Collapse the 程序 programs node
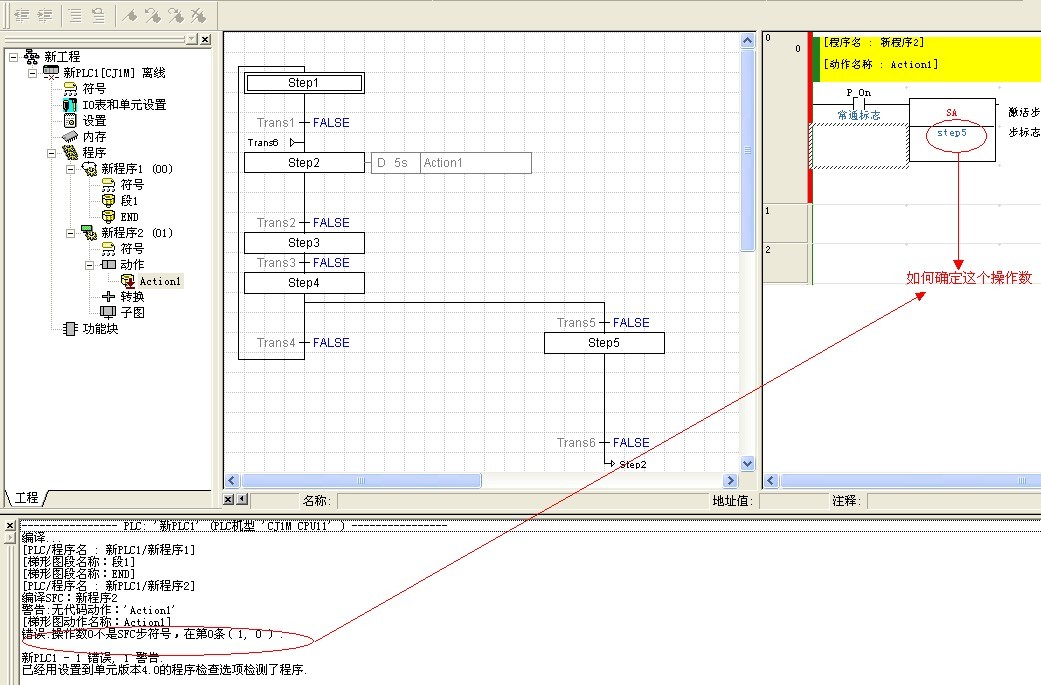This screenshot has height=685, width=1041. click(x=51, y=153)
